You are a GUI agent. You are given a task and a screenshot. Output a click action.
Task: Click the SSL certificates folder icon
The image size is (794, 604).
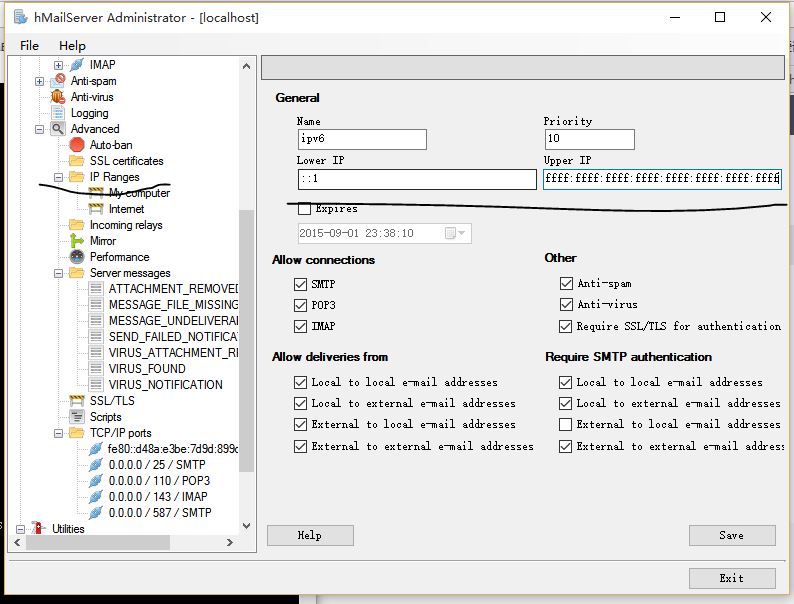tap(77, 160)
